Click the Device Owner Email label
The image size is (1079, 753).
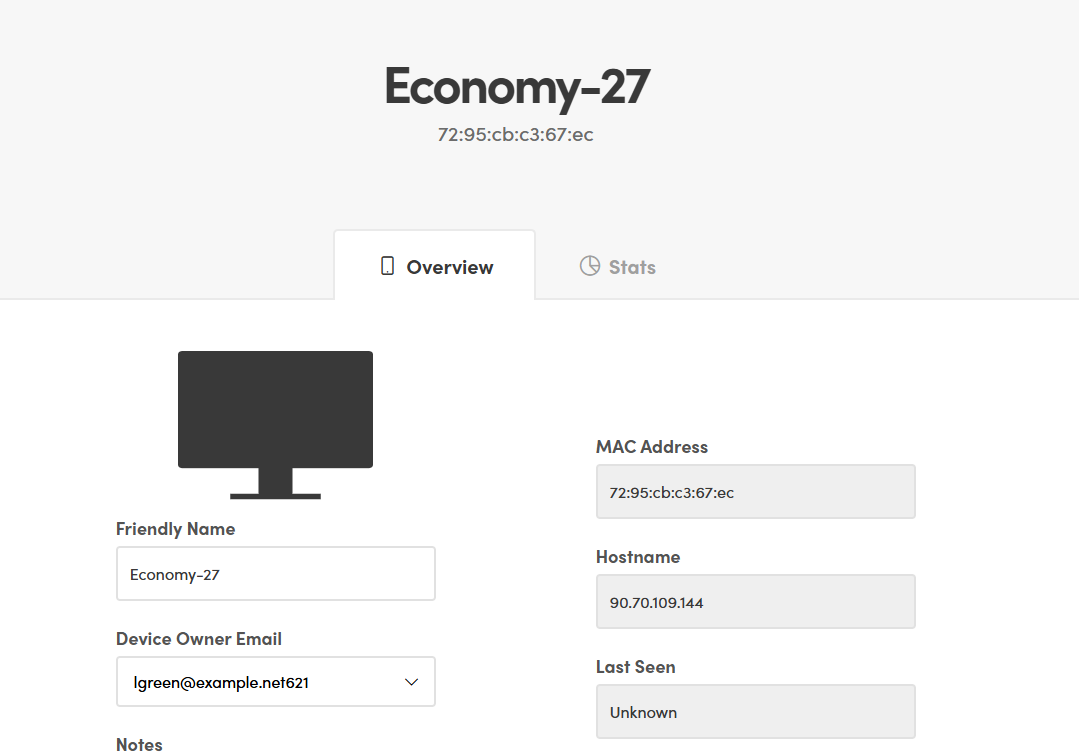point(199,639)
